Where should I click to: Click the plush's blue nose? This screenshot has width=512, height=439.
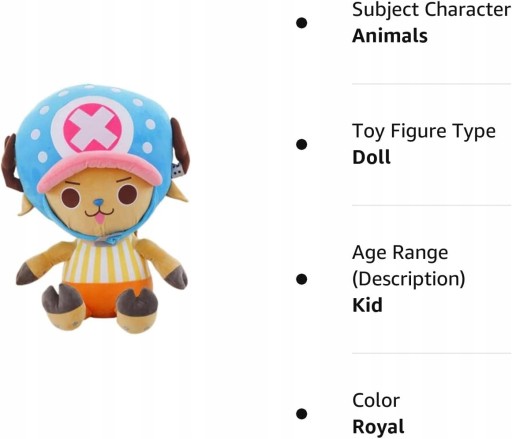tap(98, 202)
